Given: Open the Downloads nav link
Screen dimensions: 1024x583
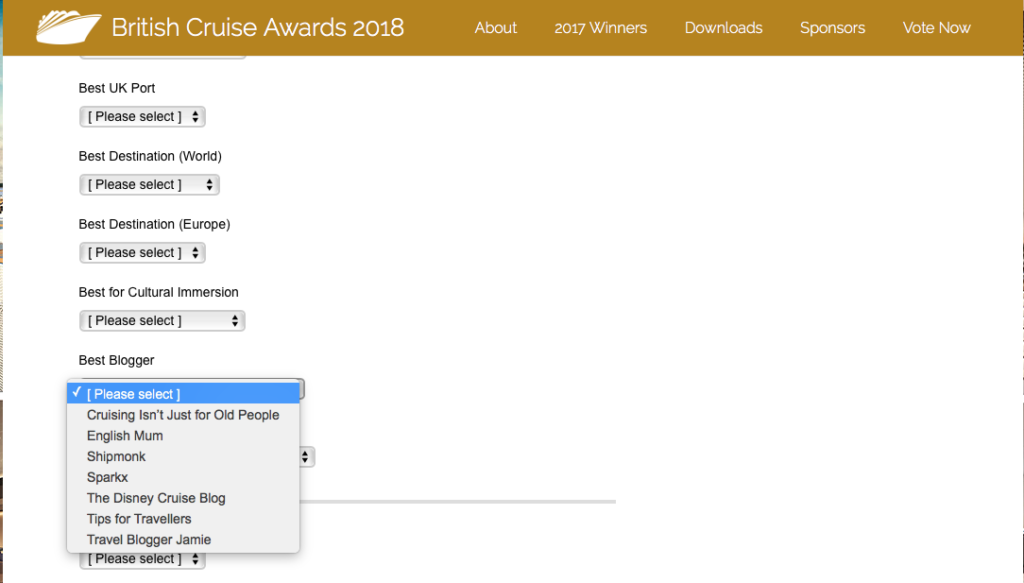Looking at the screenshot, I should tap(724, 27).
